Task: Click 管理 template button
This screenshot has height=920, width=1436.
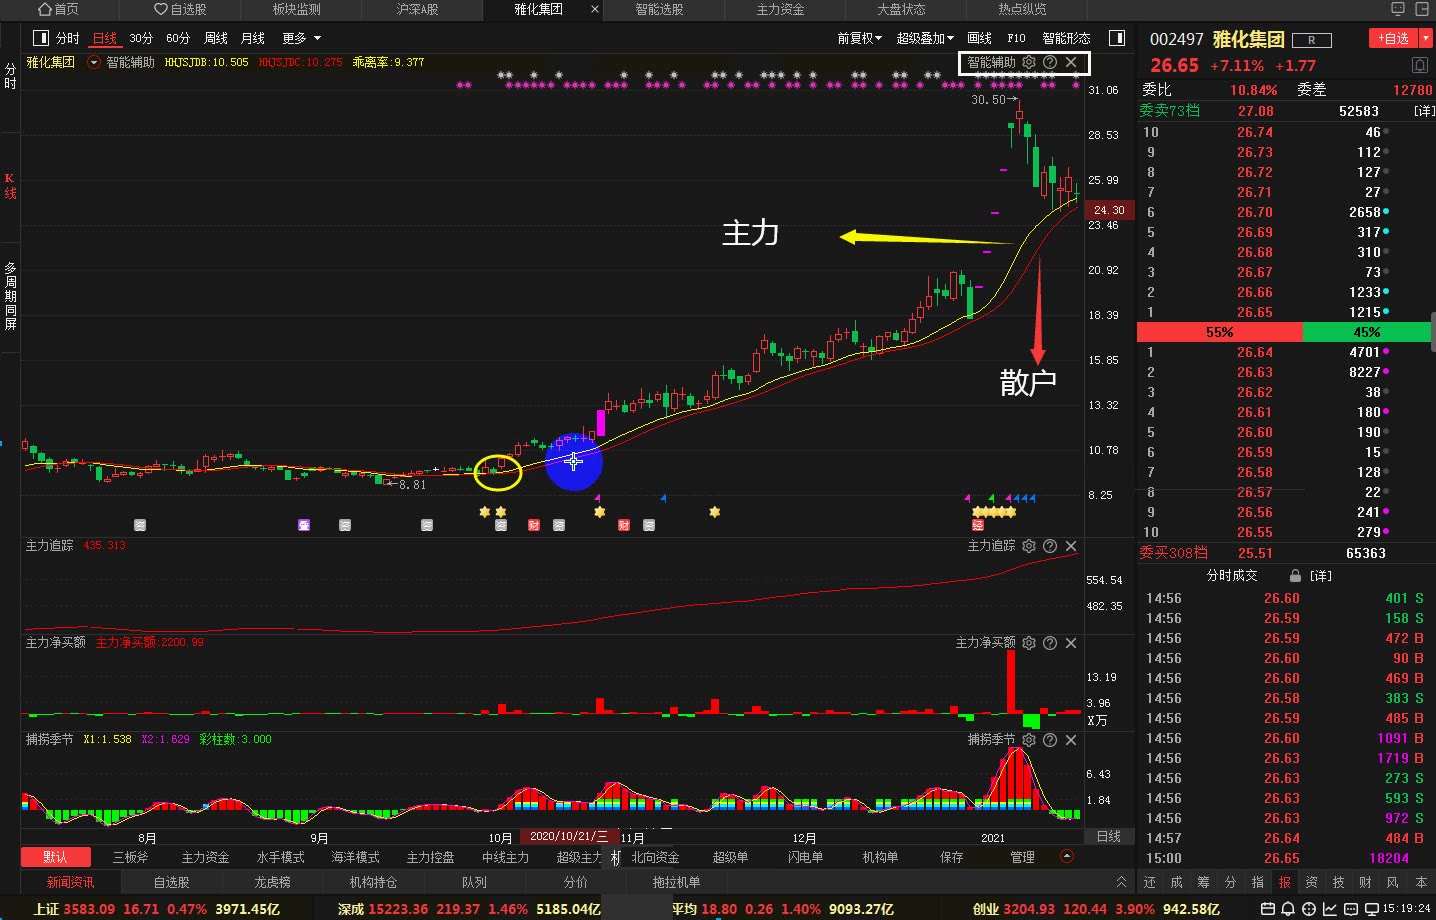Action: click(x=1022, y=857)
